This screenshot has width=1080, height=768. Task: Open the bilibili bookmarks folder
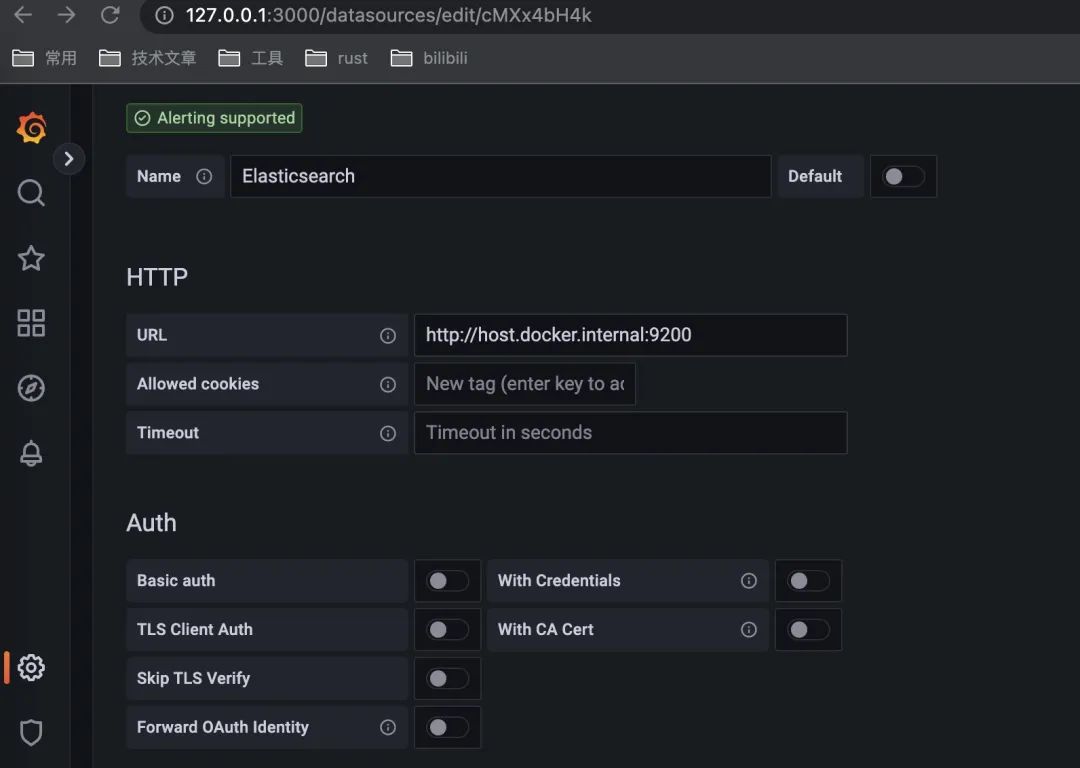click(429, 59)
